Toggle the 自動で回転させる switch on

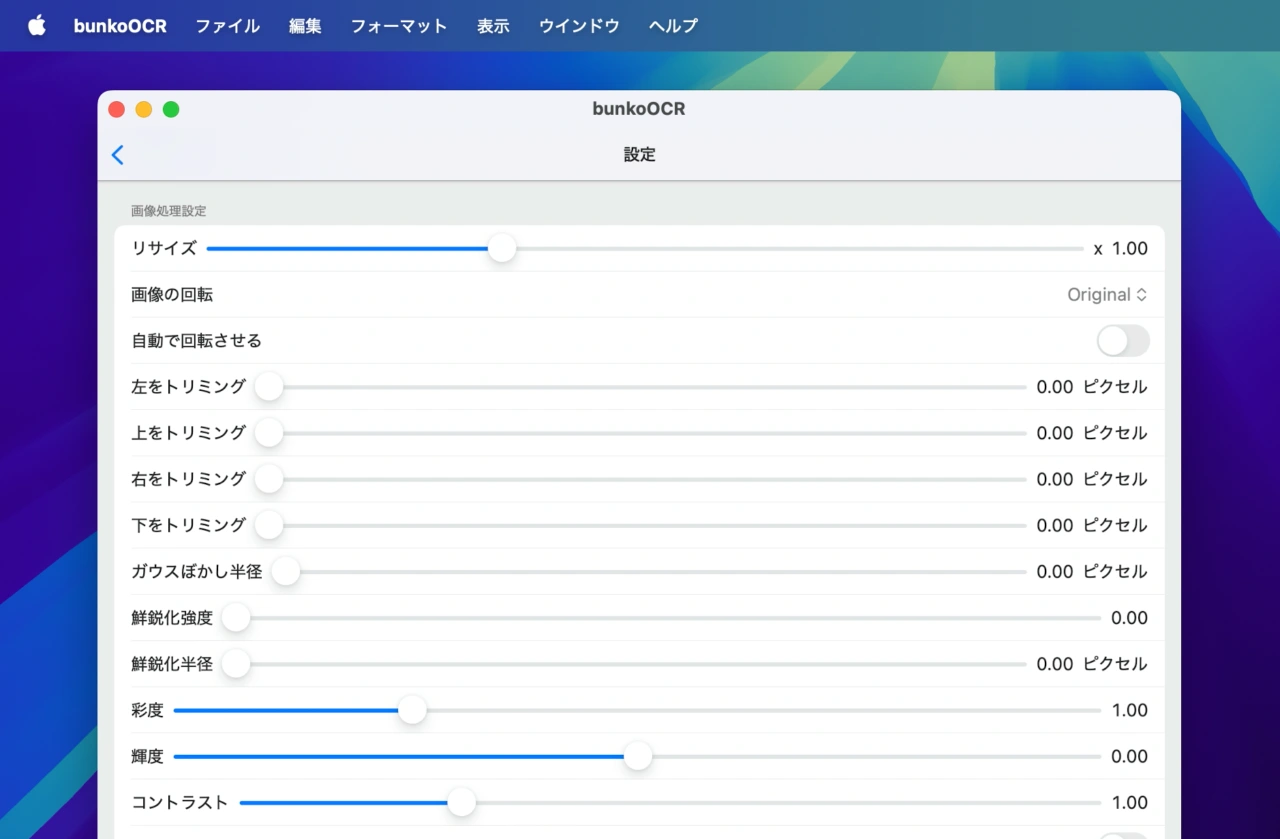click(x=1122, y=341)
